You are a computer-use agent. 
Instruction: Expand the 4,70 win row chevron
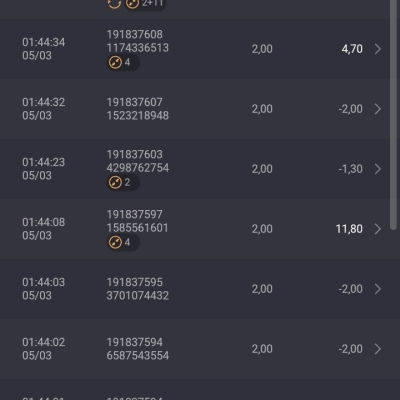(378, 49)
